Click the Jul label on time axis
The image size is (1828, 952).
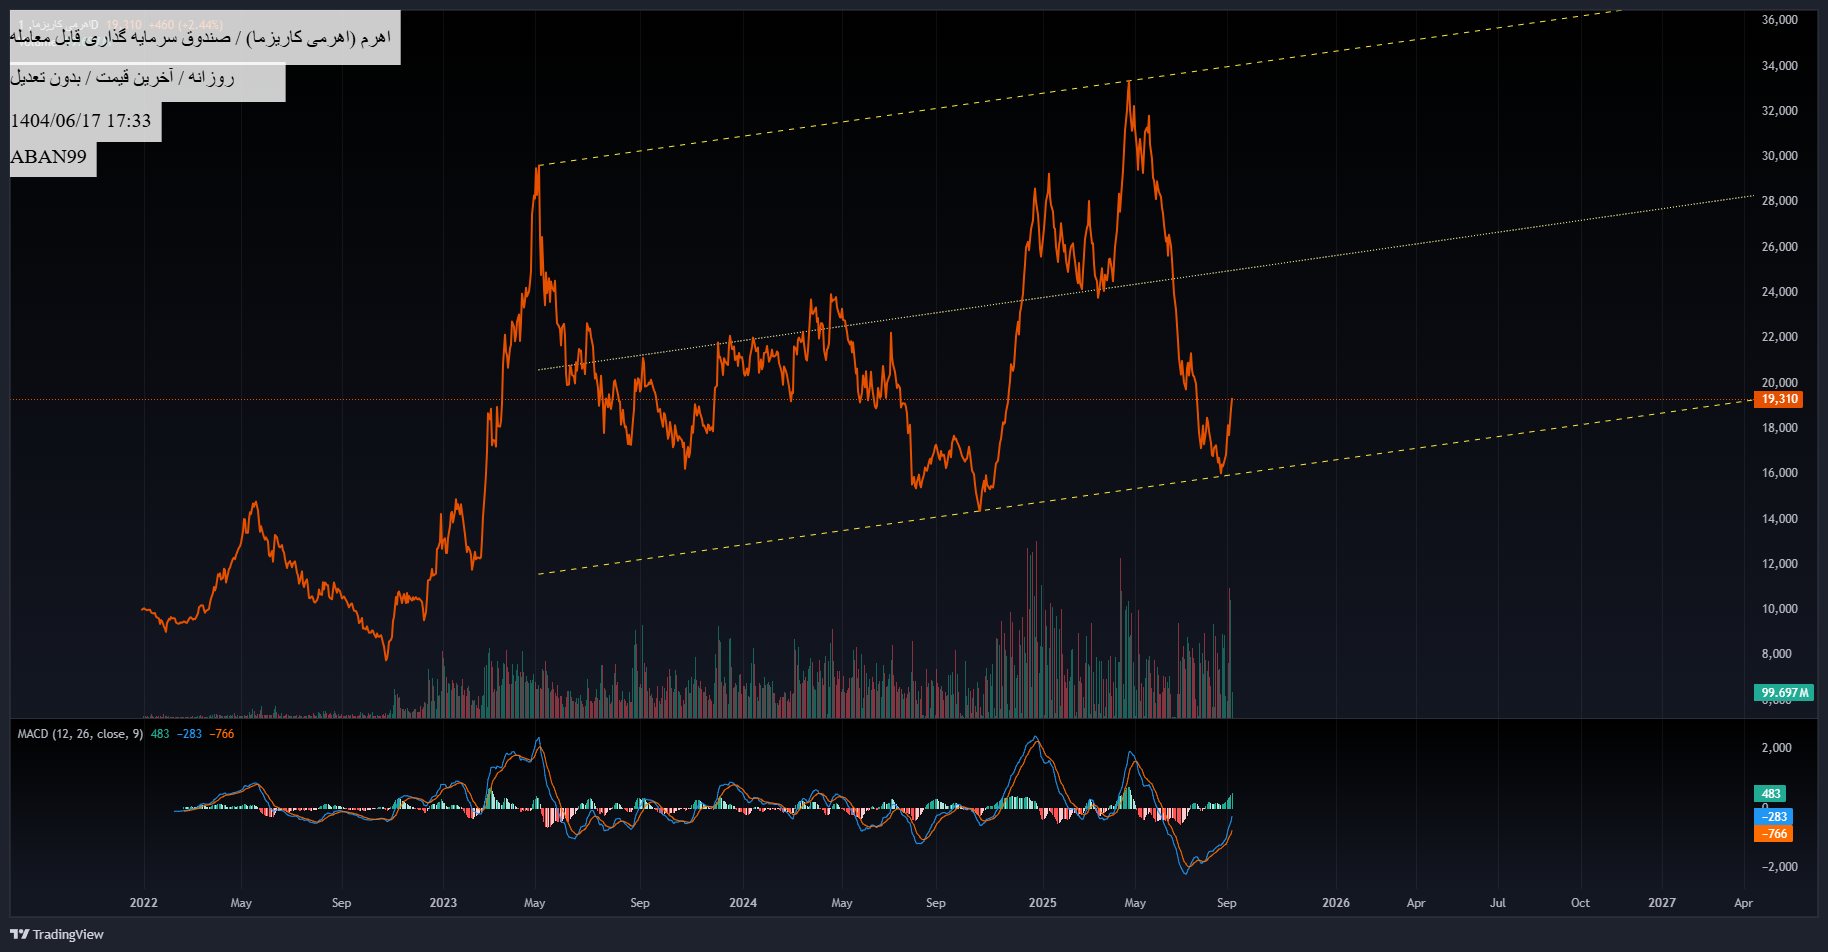(1498, 903)
